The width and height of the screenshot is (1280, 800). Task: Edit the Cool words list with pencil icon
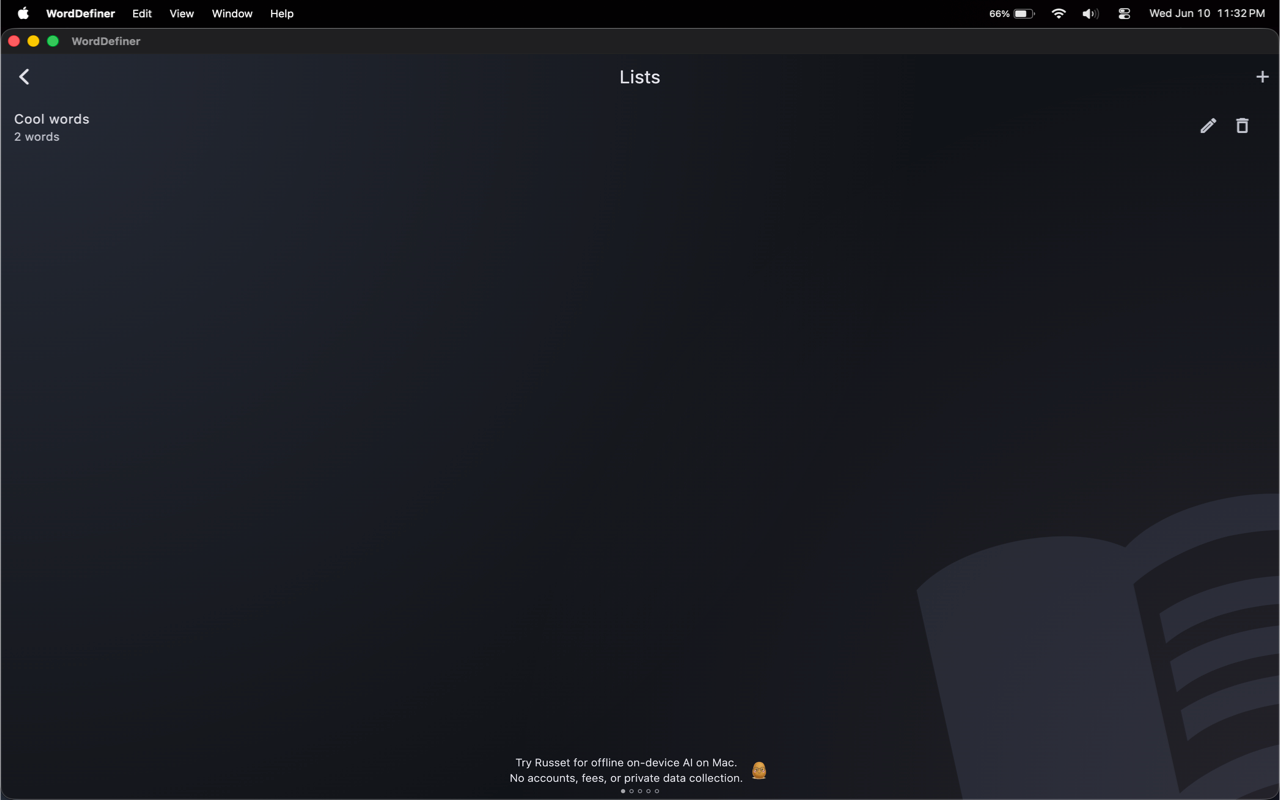[x=1208, y=126]
